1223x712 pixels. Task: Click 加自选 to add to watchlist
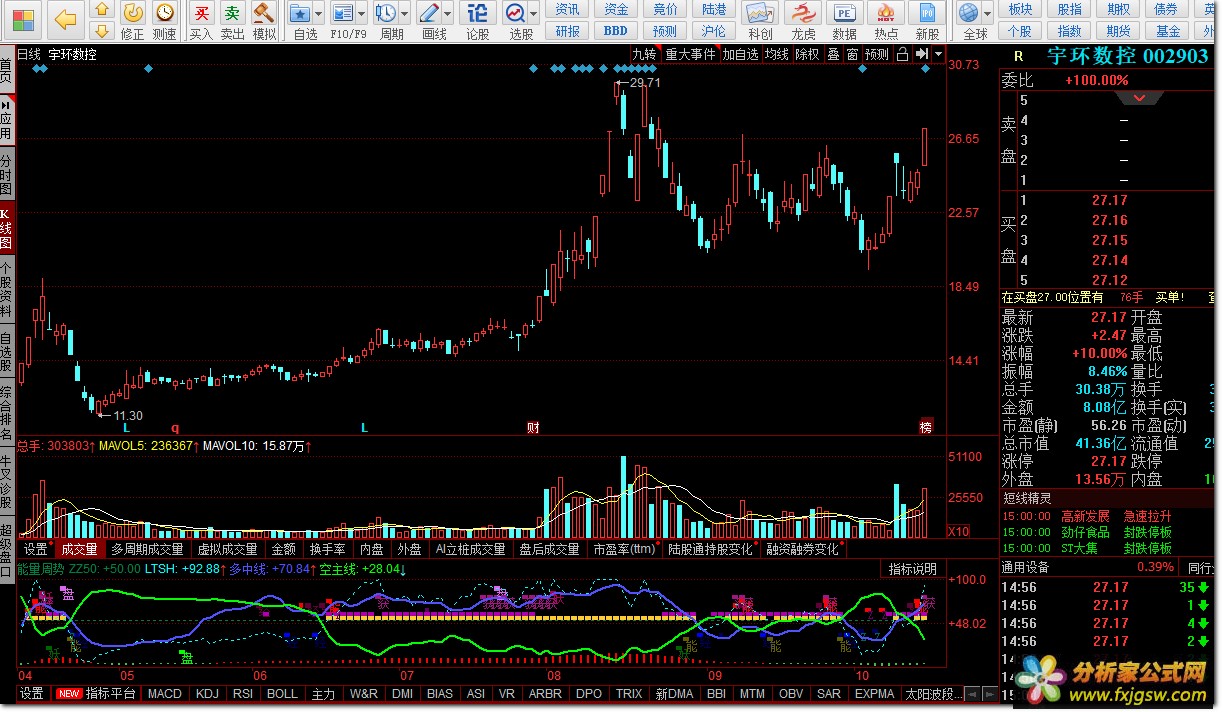pyautogui.click(x=741, y=54)
